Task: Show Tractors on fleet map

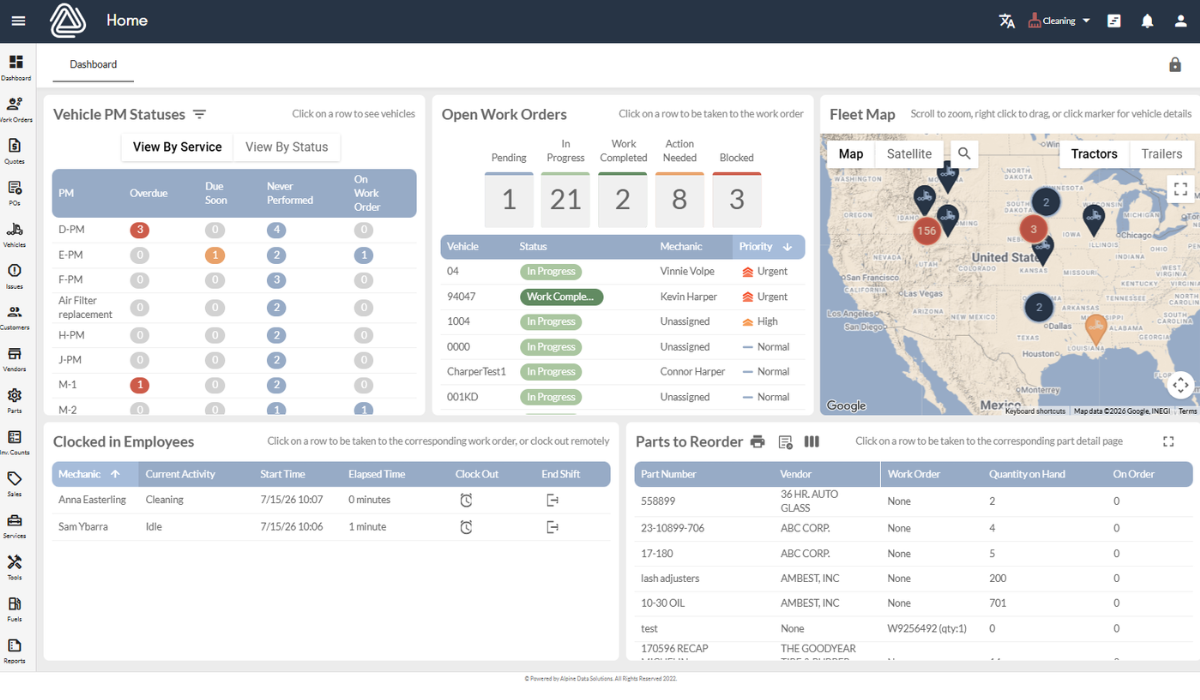Action: click(x=1094, y=154)
